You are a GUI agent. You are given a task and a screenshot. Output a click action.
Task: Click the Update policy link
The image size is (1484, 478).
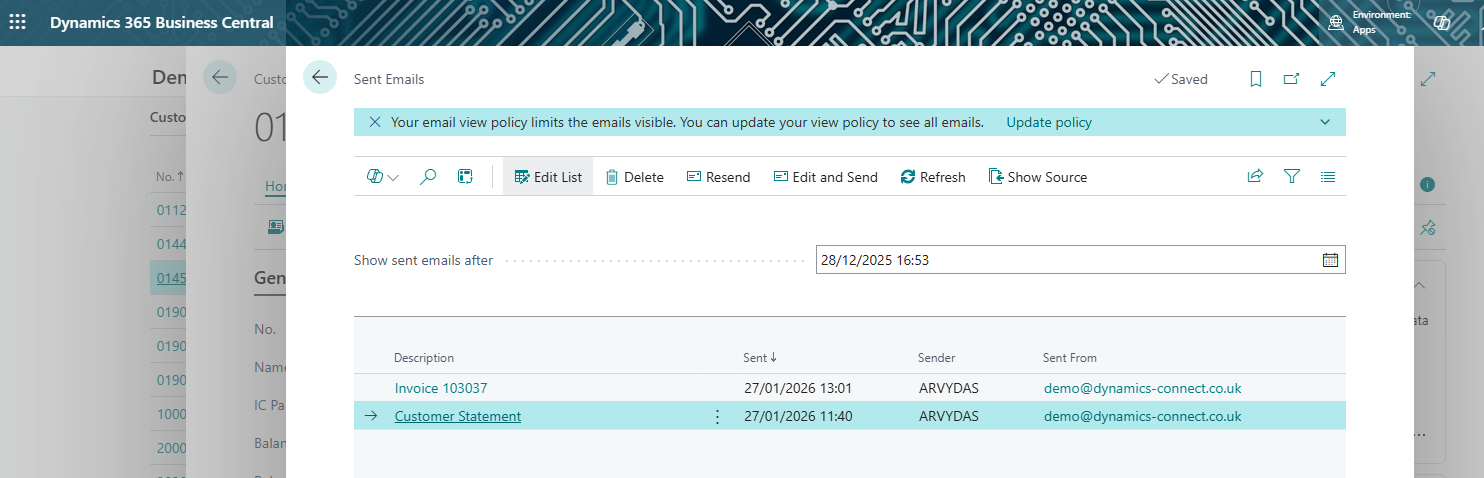coord(1049,122)
